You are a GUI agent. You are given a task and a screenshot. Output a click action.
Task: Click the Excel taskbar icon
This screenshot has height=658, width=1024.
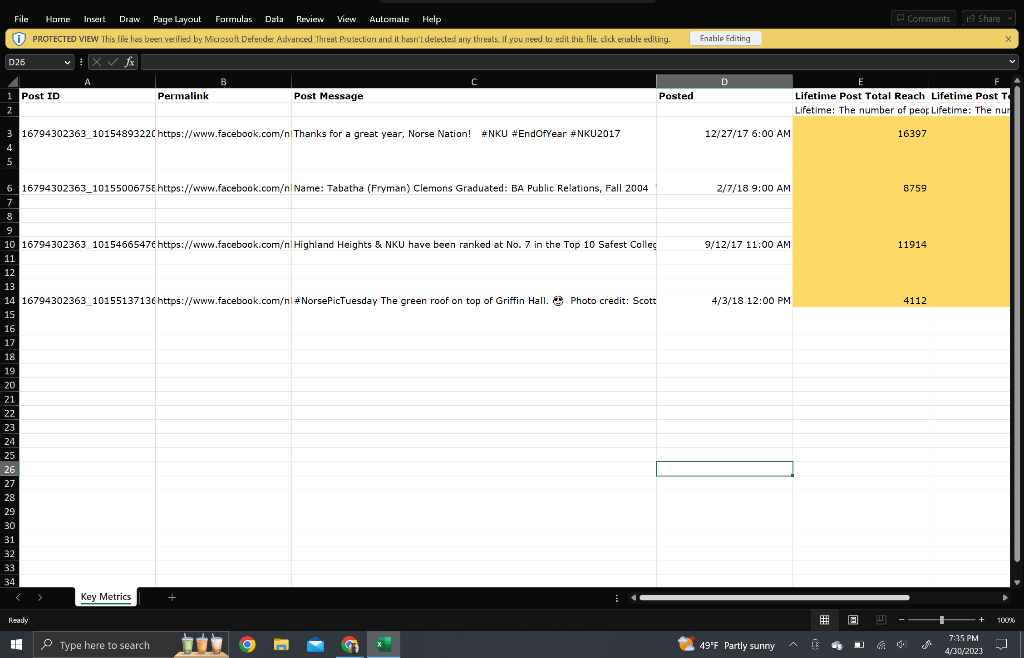383,644
